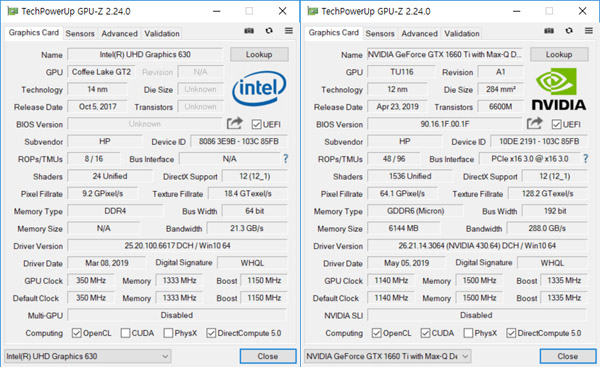Toggle UEFI checkbox in Intel window

tap(257, 124)
